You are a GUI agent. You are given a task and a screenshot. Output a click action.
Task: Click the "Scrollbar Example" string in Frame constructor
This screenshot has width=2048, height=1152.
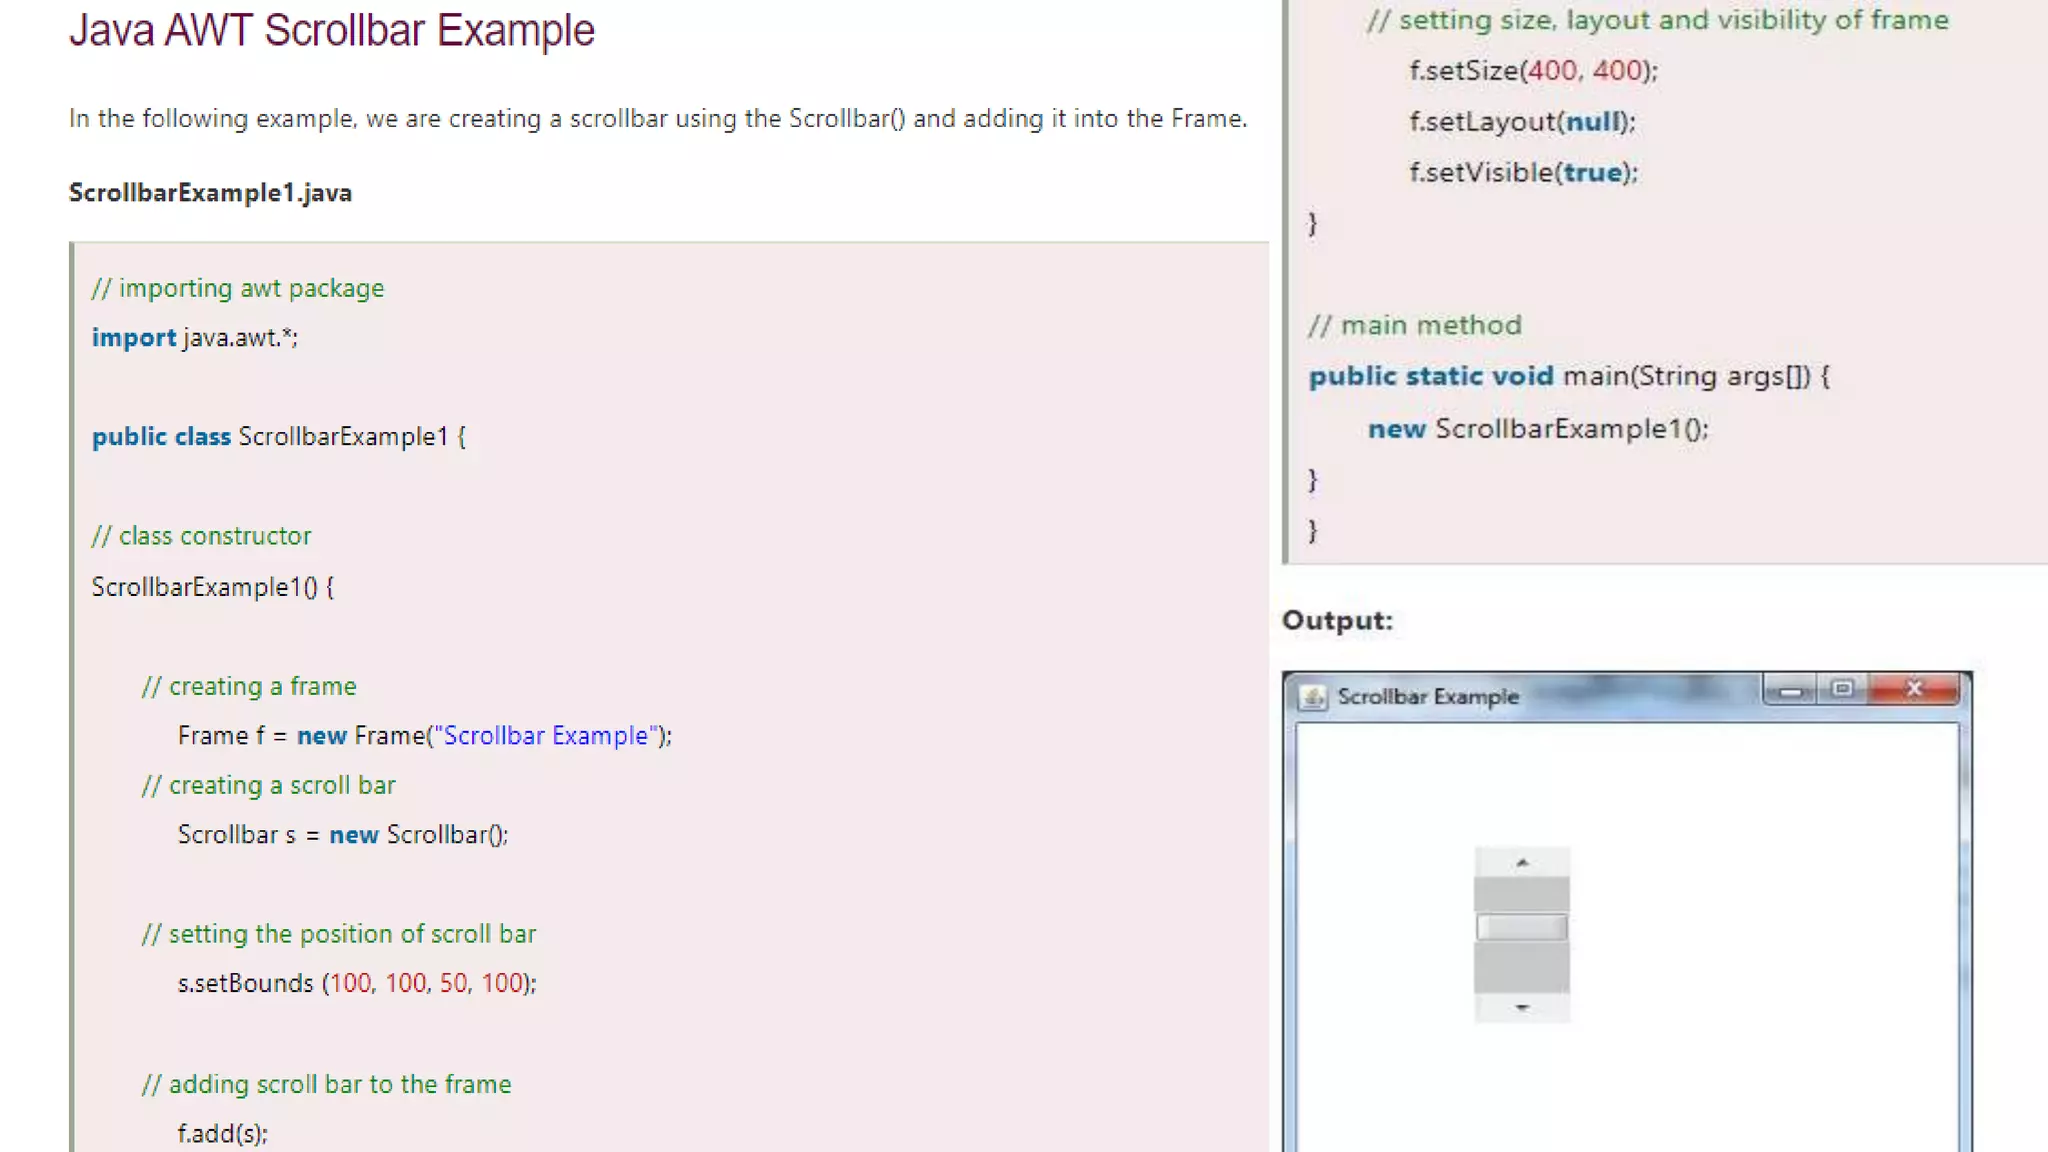pos(546,736)
